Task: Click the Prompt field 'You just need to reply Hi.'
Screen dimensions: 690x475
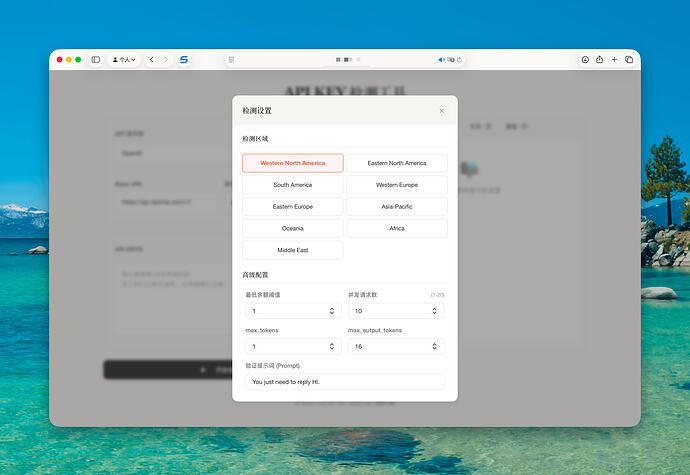Action: [345, 382]
